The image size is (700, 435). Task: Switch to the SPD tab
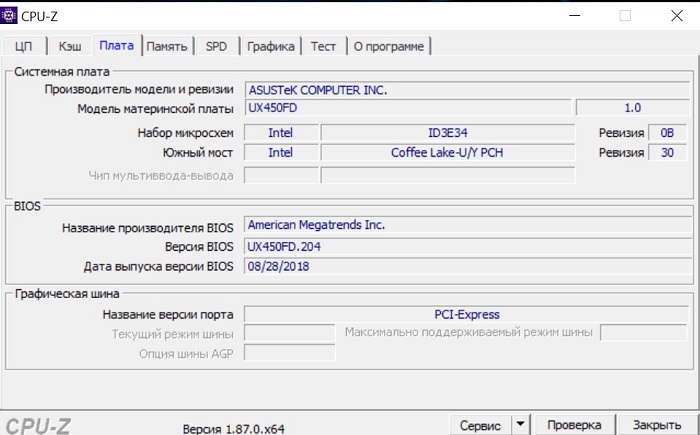coord(217,46)
